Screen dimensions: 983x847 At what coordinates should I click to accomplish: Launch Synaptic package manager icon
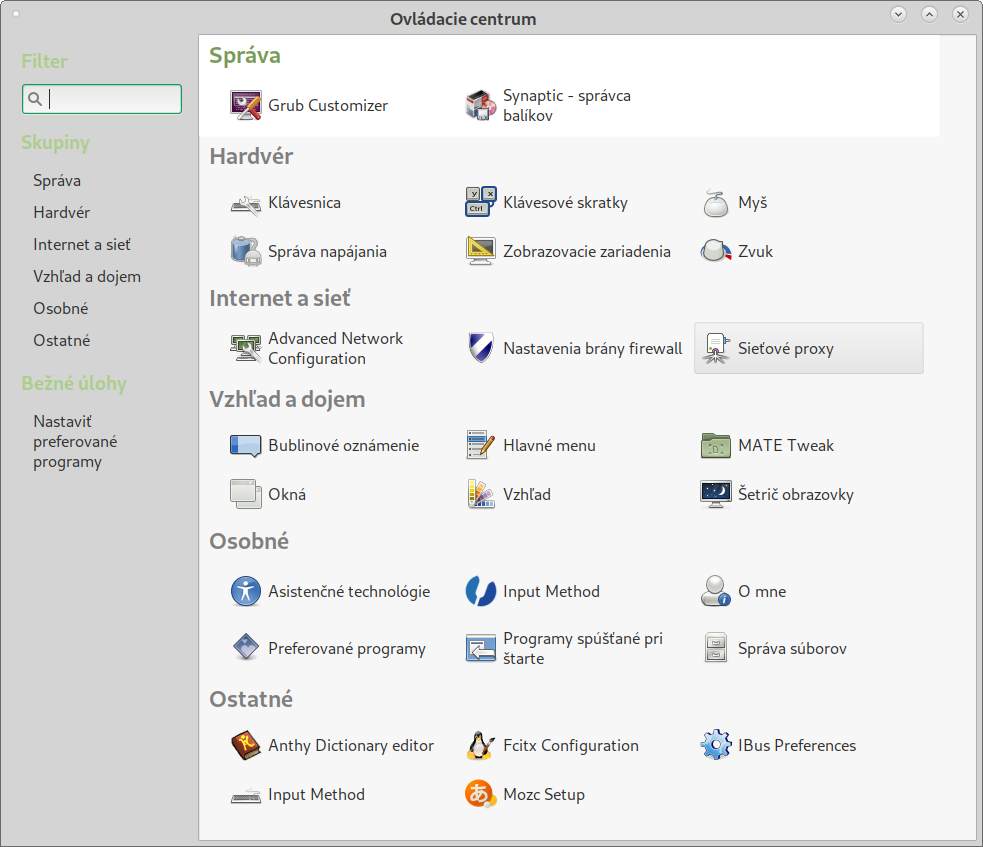pos(481,106)
